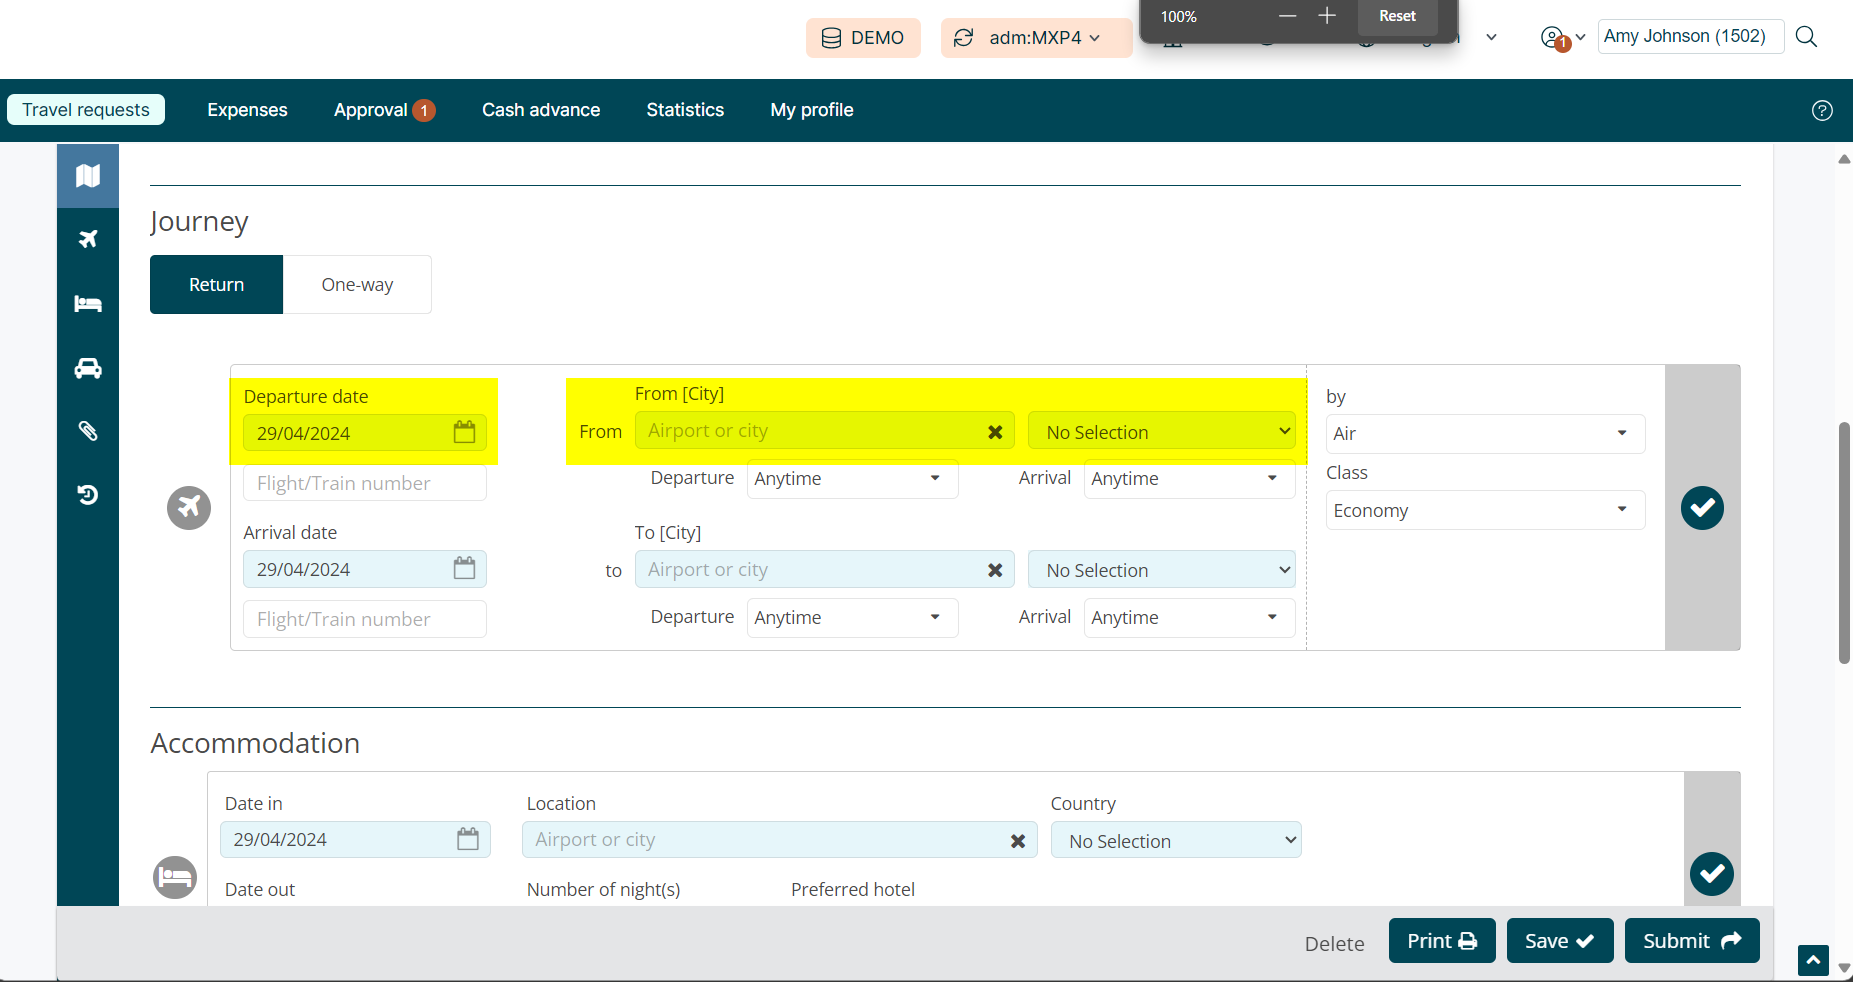Open the Class dropdown showing Economy

[x=1484, y=511]
